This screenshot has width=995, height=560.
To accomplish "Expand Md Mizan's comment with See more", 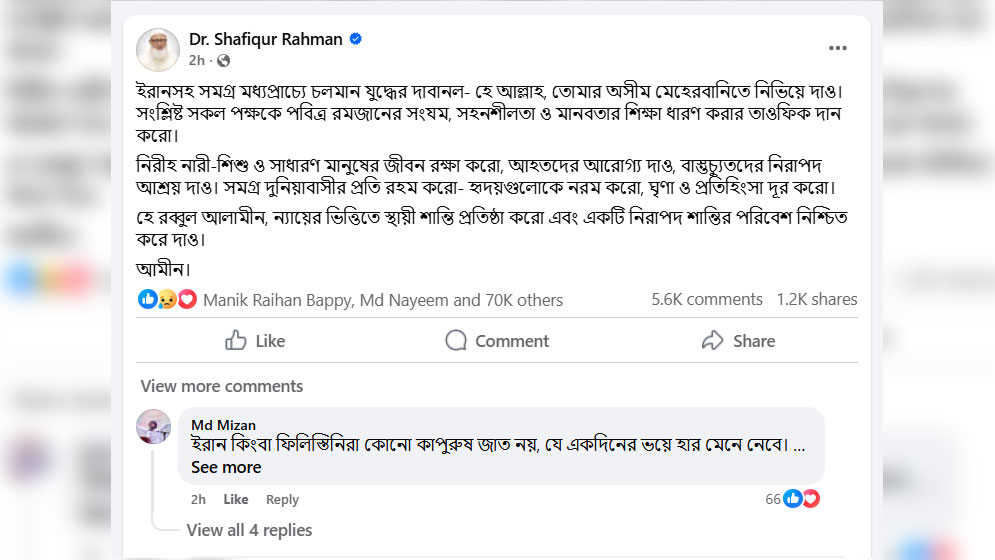I will point(226,467).
